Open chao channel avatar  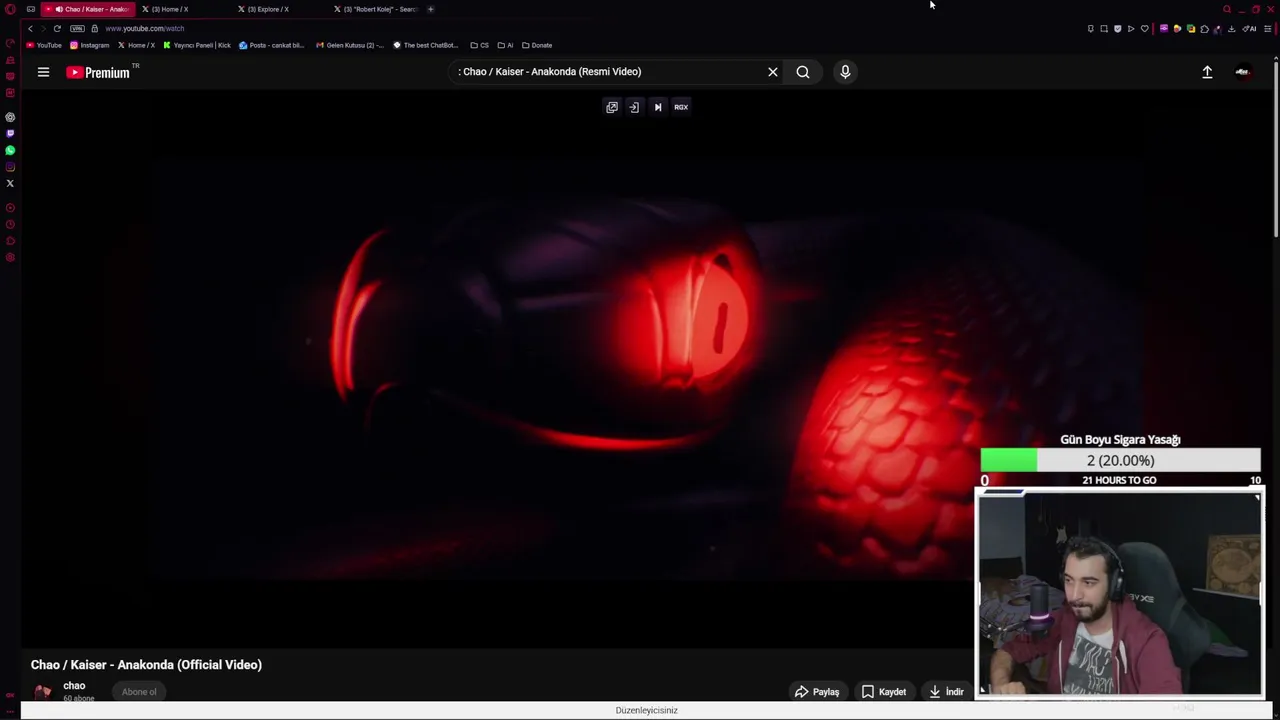click(43, 692)
